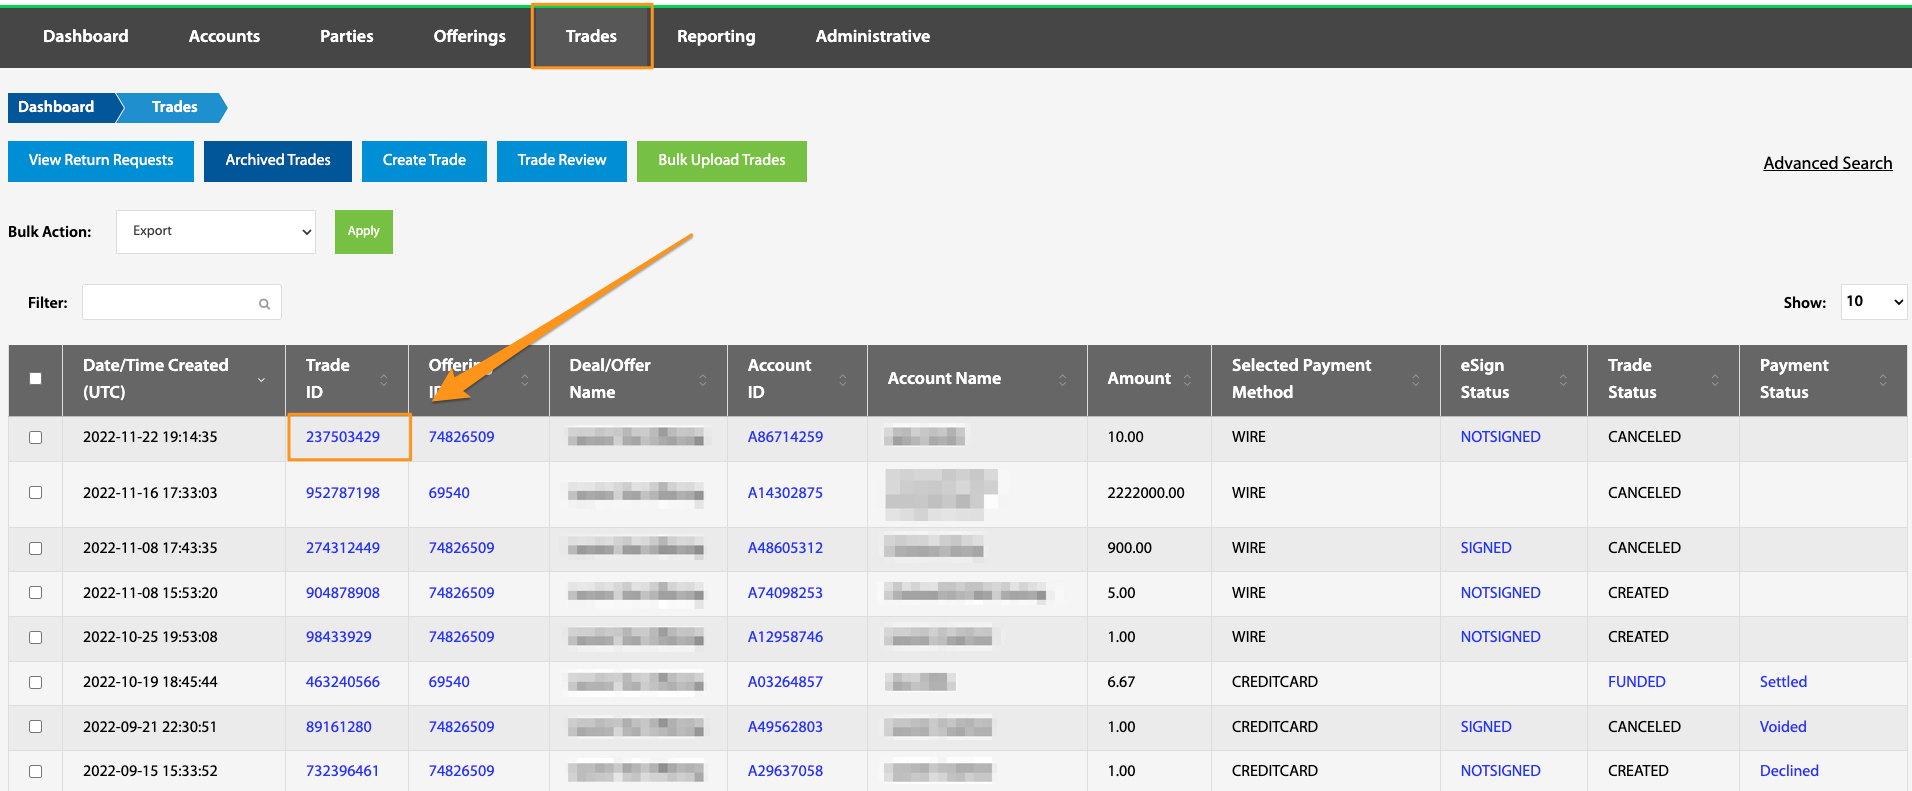Viewport: 1912px width, 791px height.
Task: Open the Dashboard top menu
Action: [86, 37]
